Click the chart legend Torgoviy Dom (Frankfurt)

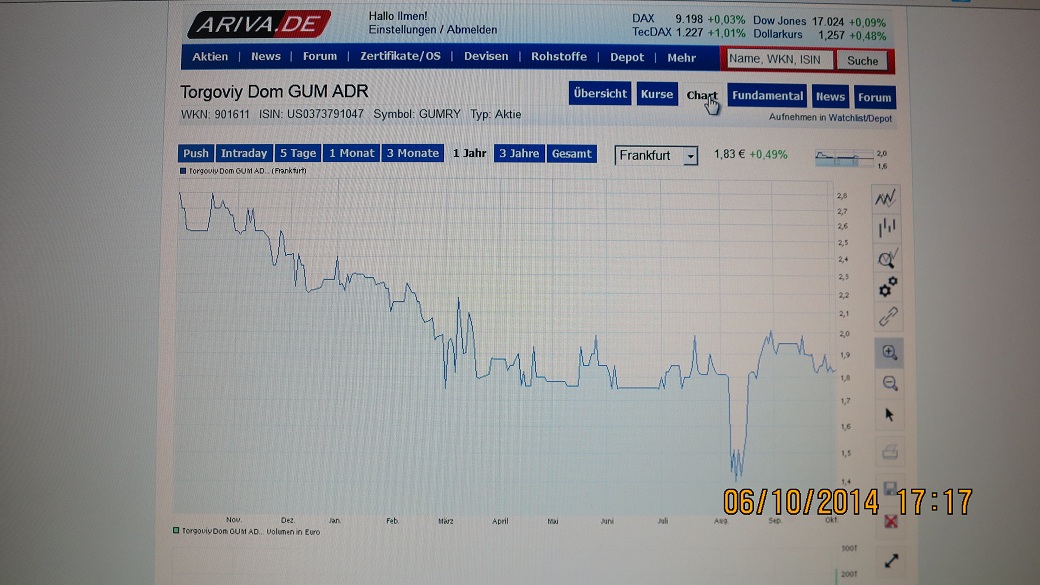pyautogui.click(x=243, y=170)
